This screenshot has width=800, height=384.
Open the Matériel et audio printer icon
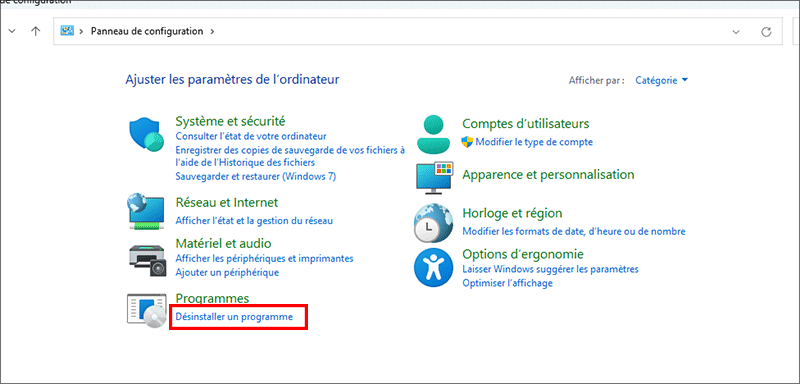pos(147,260)
